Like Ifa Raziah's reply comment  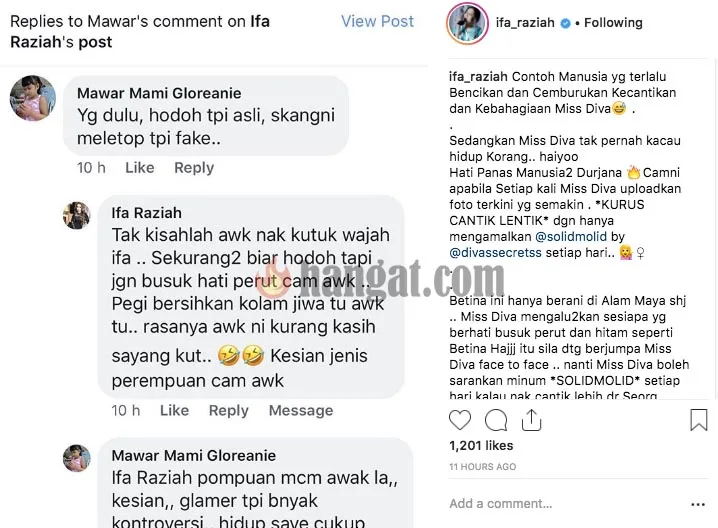(174, 410)
